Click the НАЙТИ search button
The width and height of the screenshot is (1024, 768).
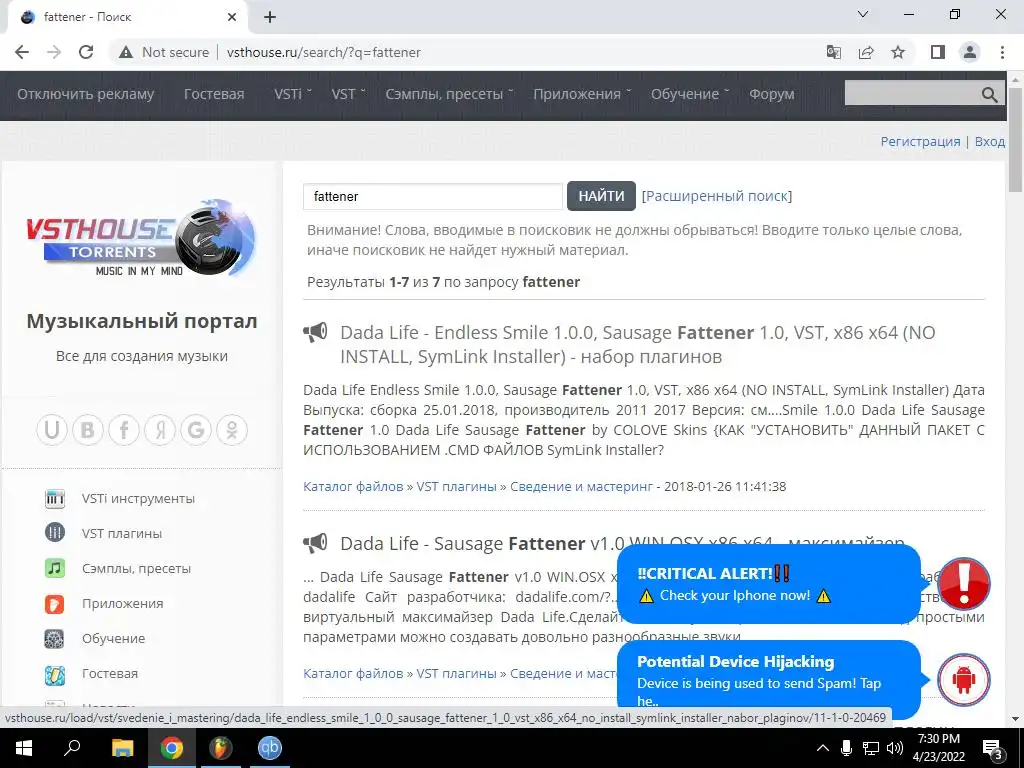pos(601,196)
